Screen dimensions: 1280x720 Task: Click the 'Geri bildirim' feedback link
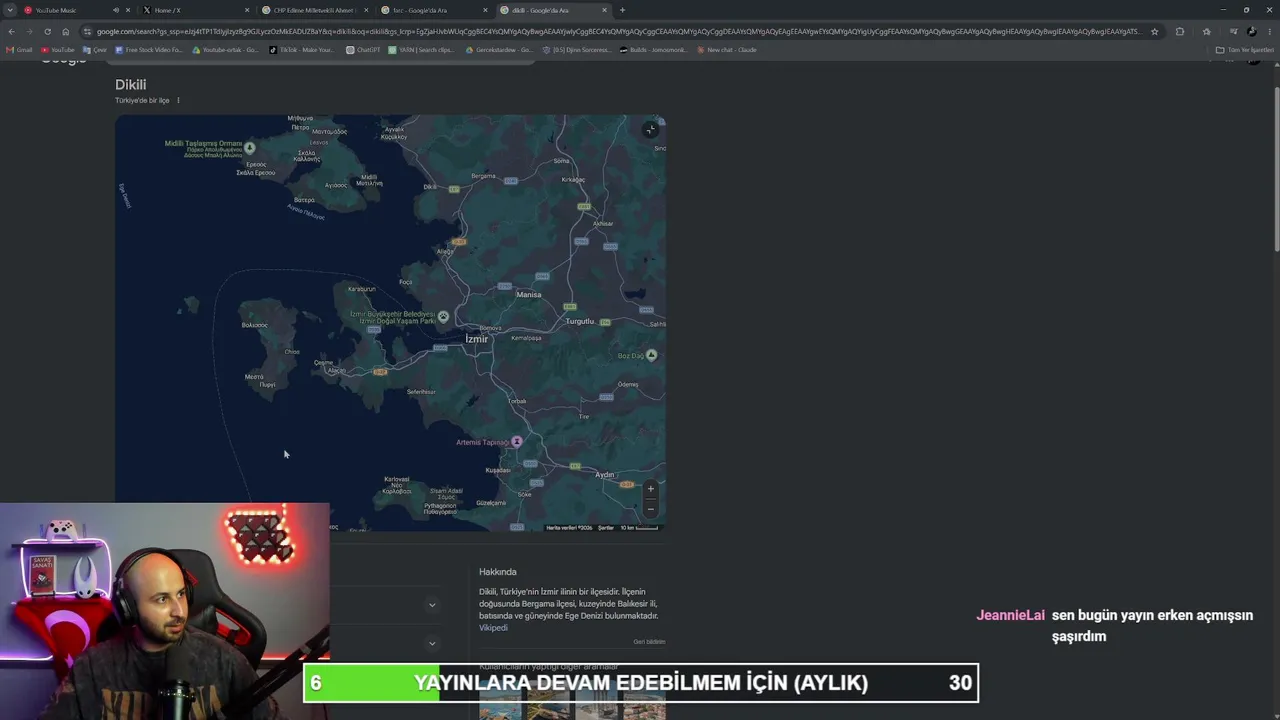click(649, 642)
